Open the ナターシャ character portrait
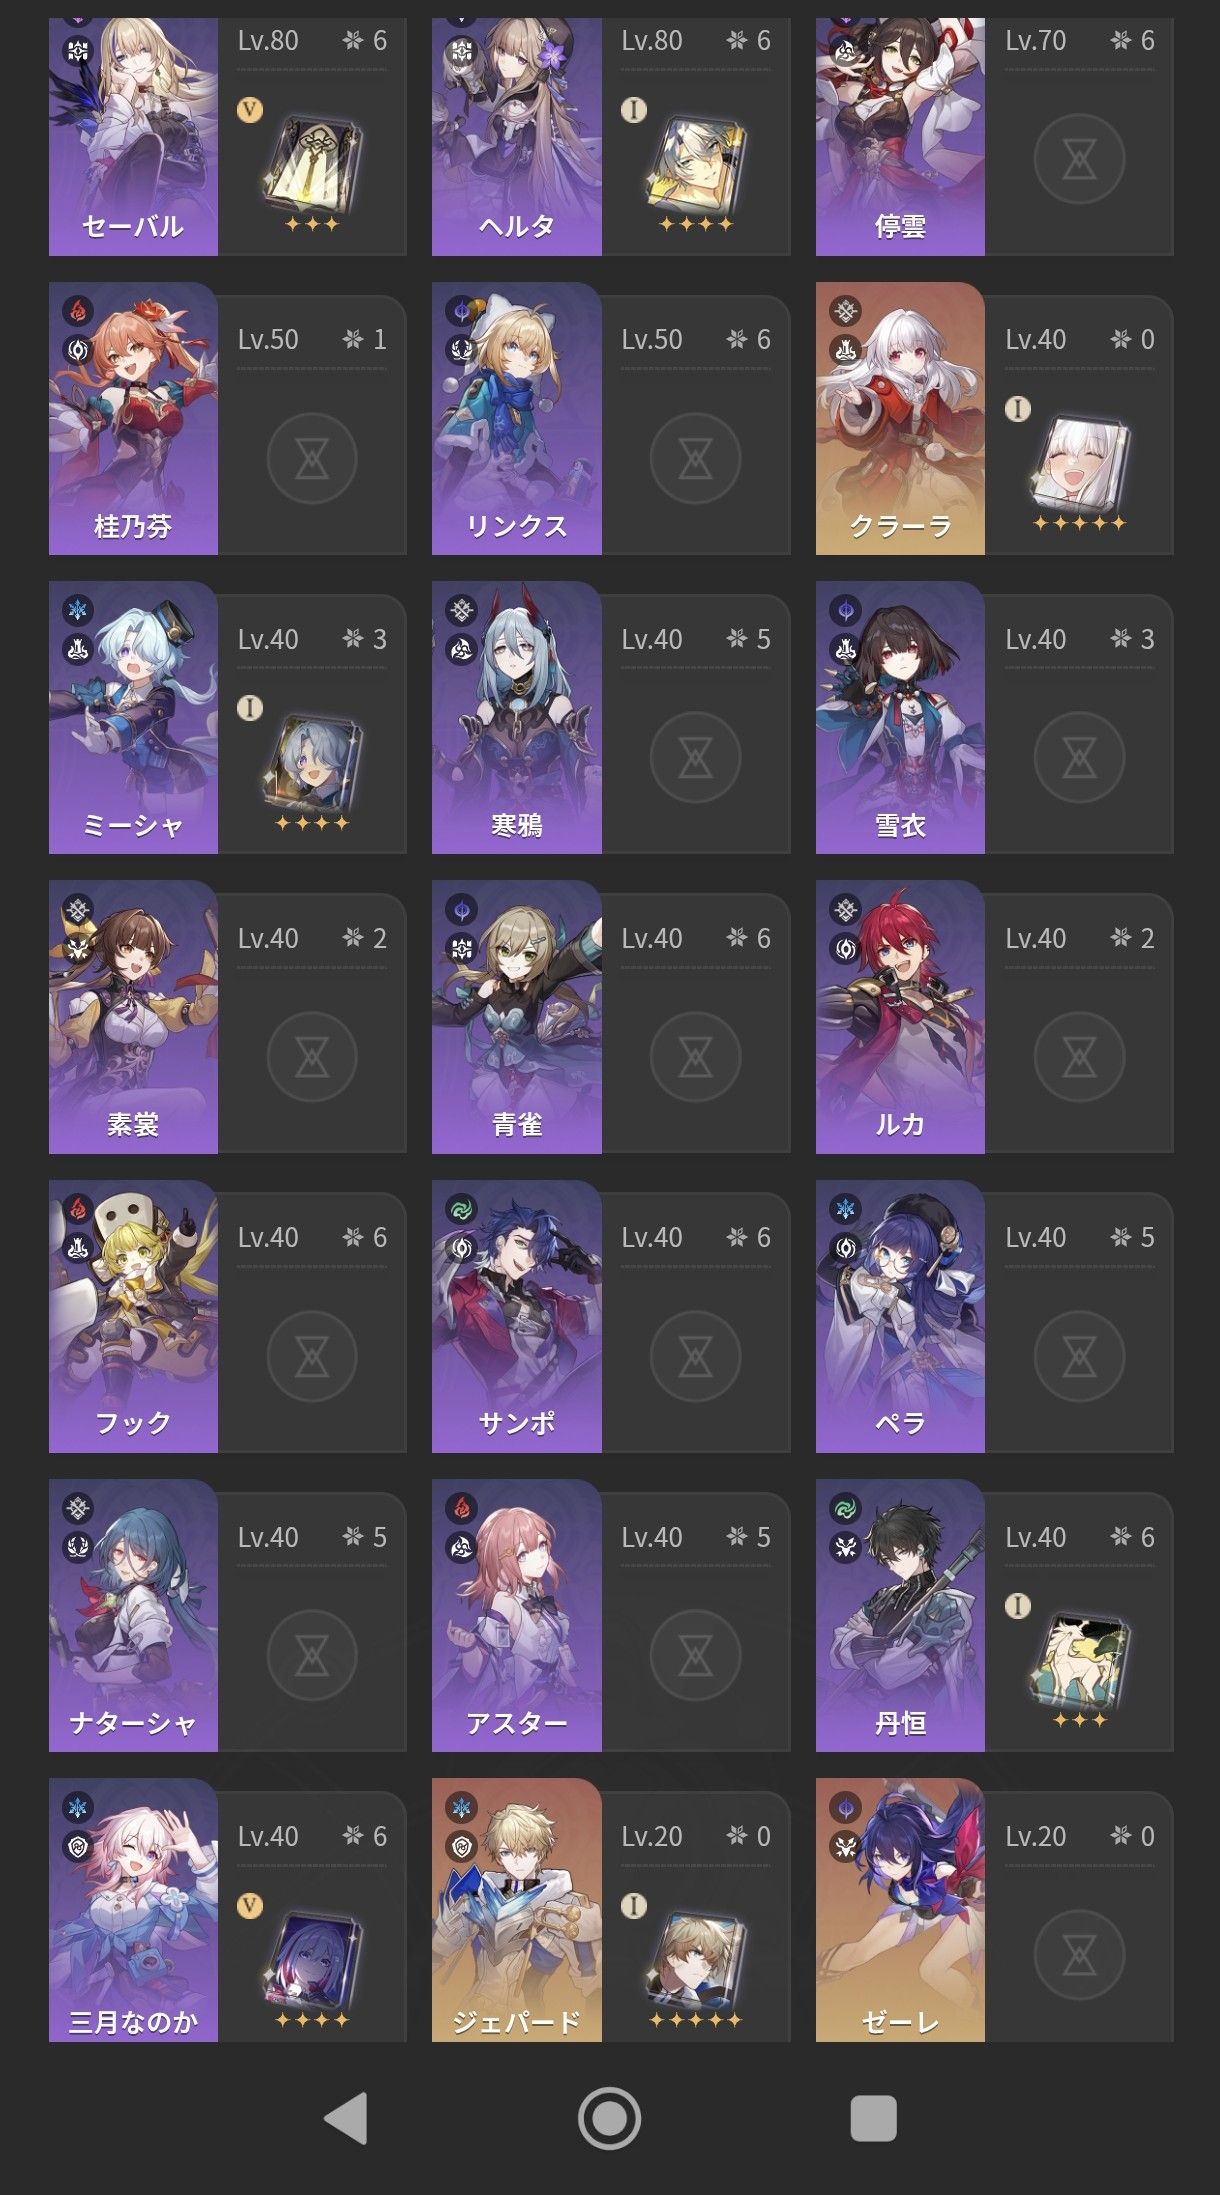 [133, 1615]
